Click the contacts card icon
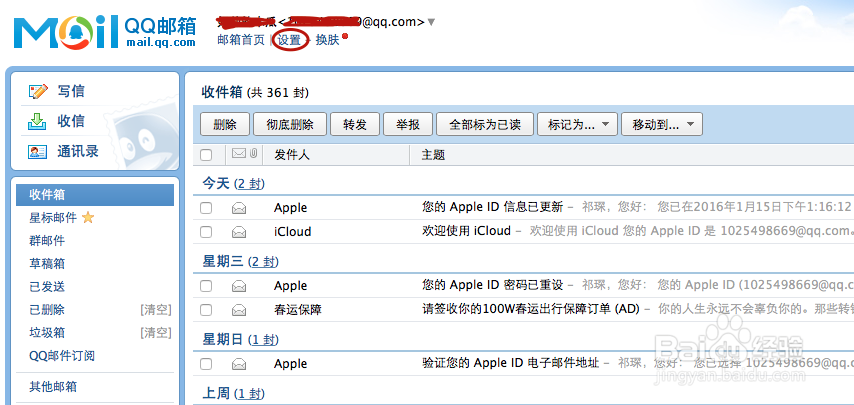Viewport: 854px width, 405px height. click(x=38, y=152)
